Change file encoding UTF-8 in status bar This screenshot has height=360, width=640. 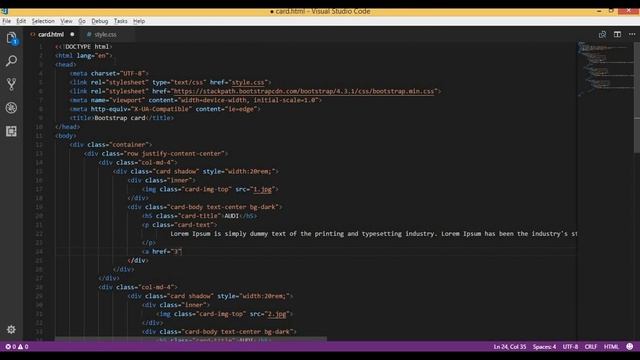point(570,347)
